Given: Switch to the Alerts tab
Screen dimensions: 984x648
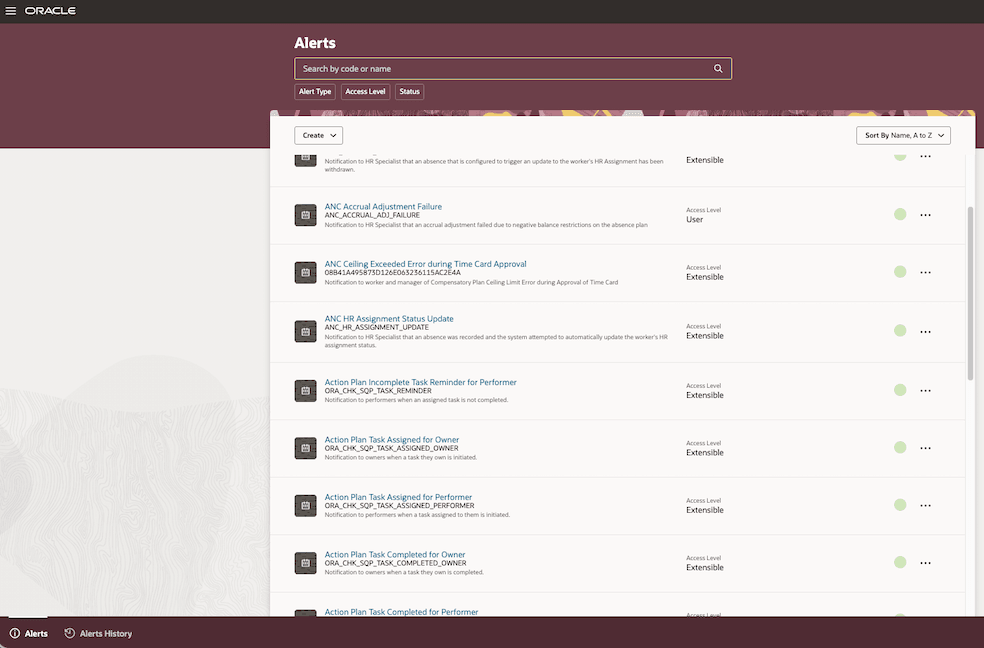Looking at the screenshot, I should (x=29, y=634).
